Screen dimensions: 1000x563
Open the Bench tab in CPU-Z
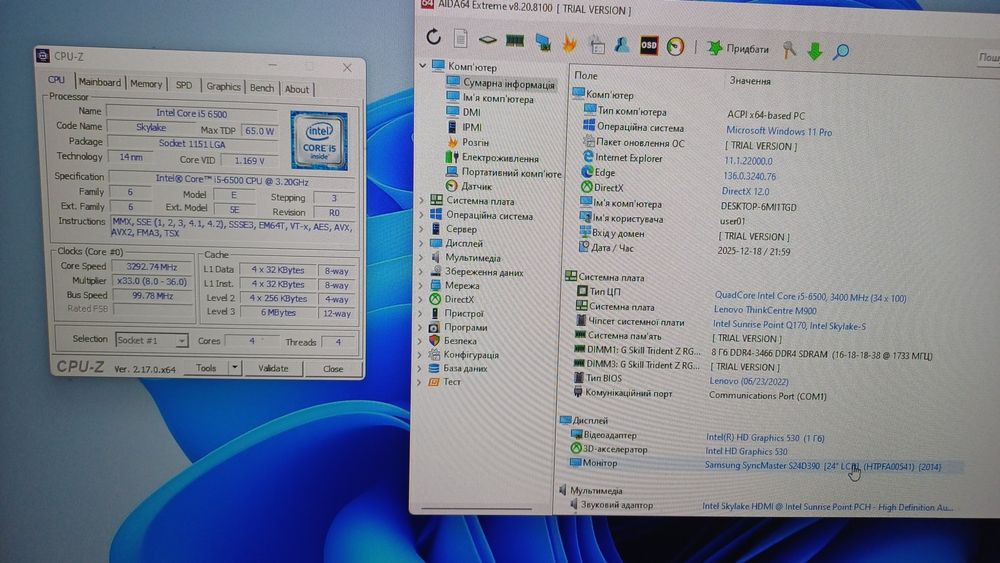261,87
